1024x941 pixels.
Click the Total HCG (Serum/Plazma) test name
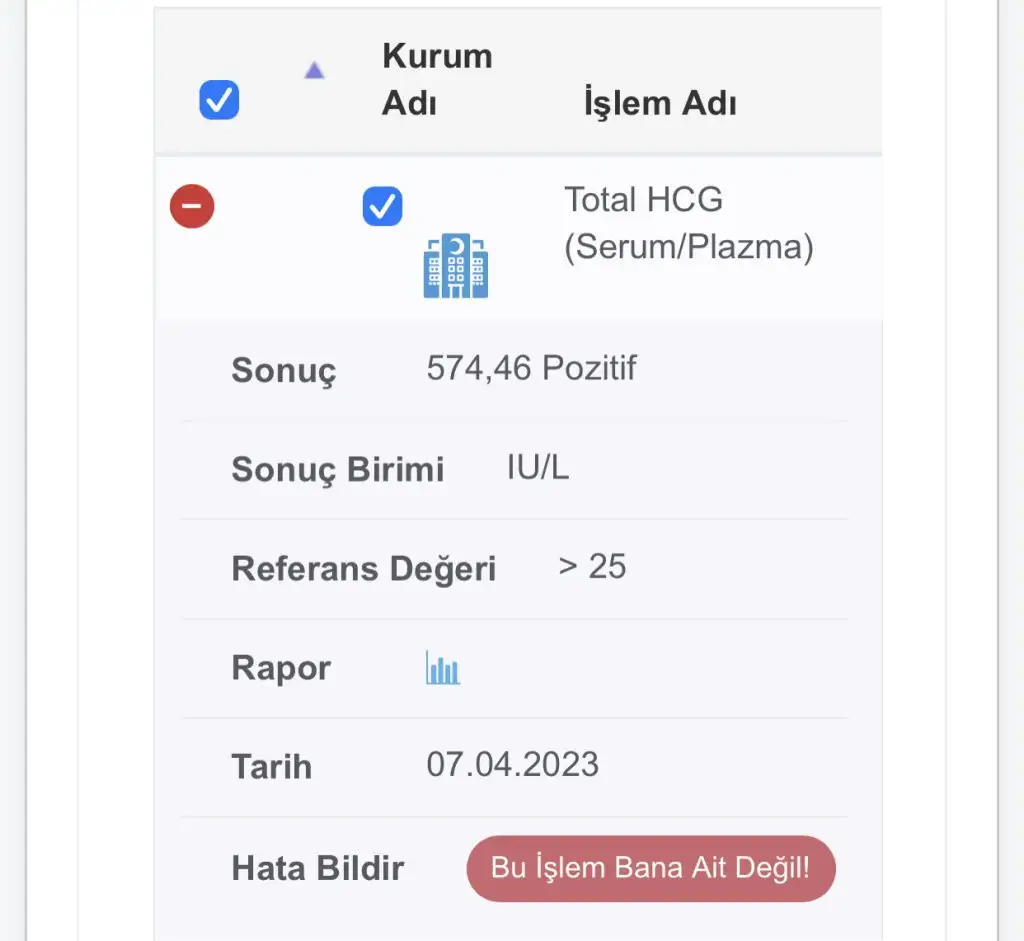click(688, 223)
